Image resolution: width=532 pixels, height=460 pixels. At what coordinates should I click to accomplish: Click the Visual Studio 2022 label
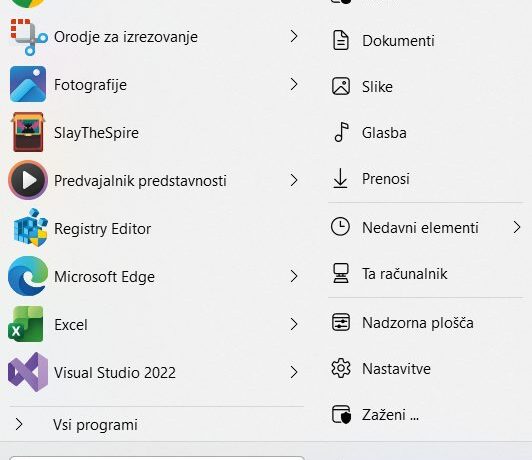(x=115, y=372)
